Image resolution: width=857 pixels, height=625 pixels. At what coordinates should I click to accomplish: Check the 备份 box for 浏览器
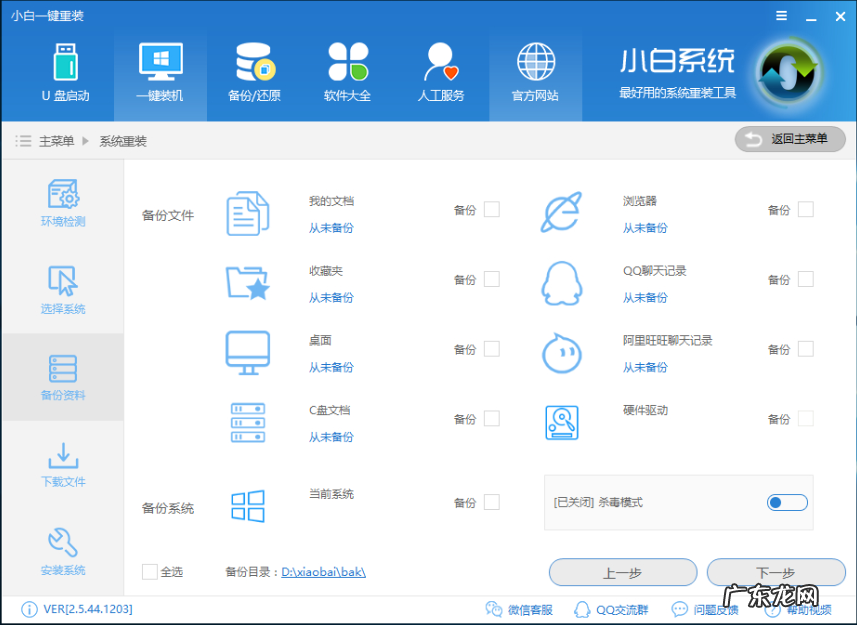[808, 210]
